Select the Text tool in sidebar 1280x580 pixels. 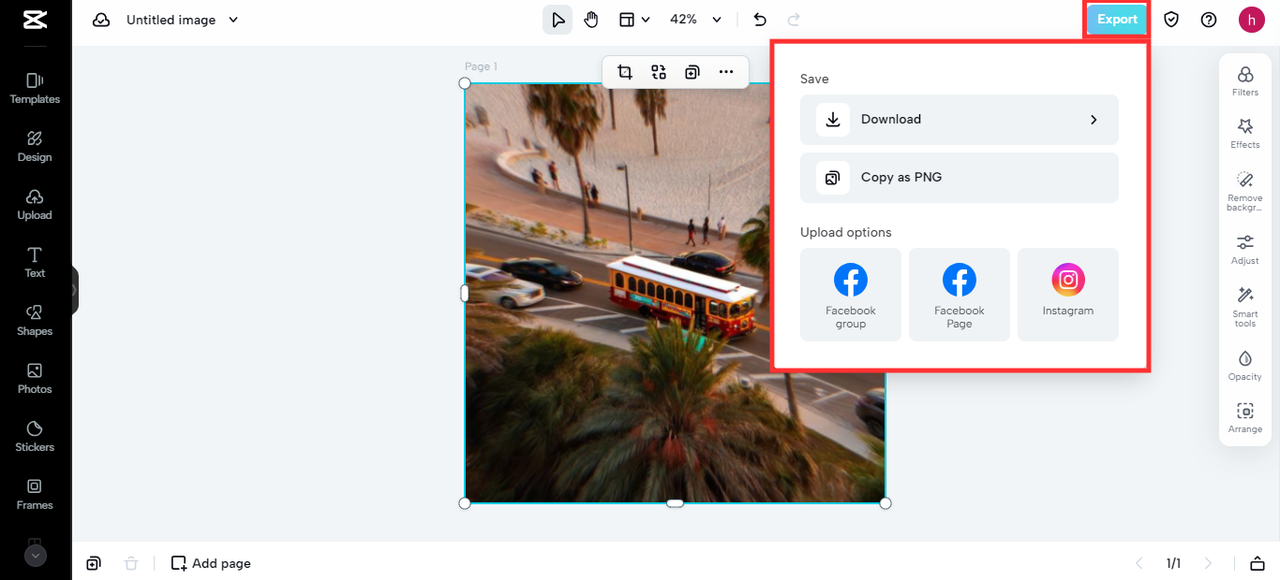click(35, 262)
